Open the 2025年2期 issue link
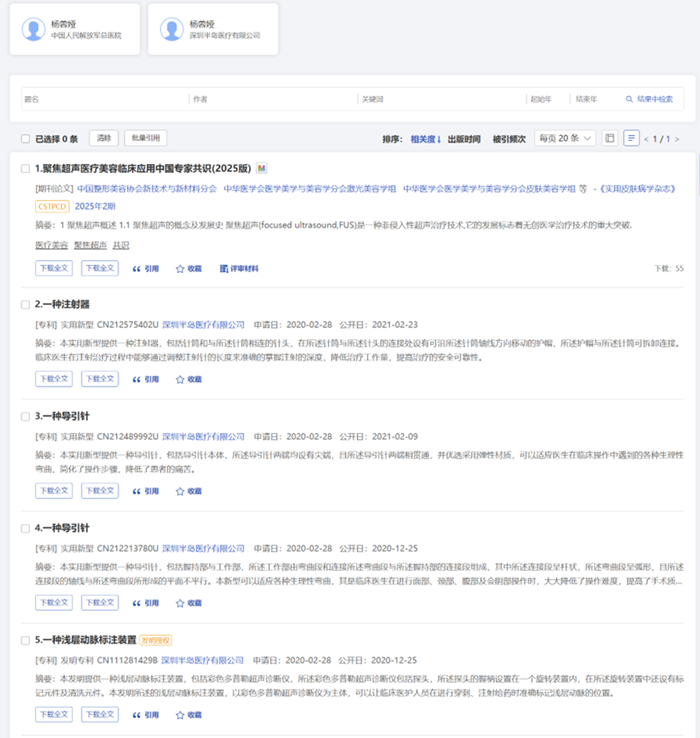 coord(95,206)
